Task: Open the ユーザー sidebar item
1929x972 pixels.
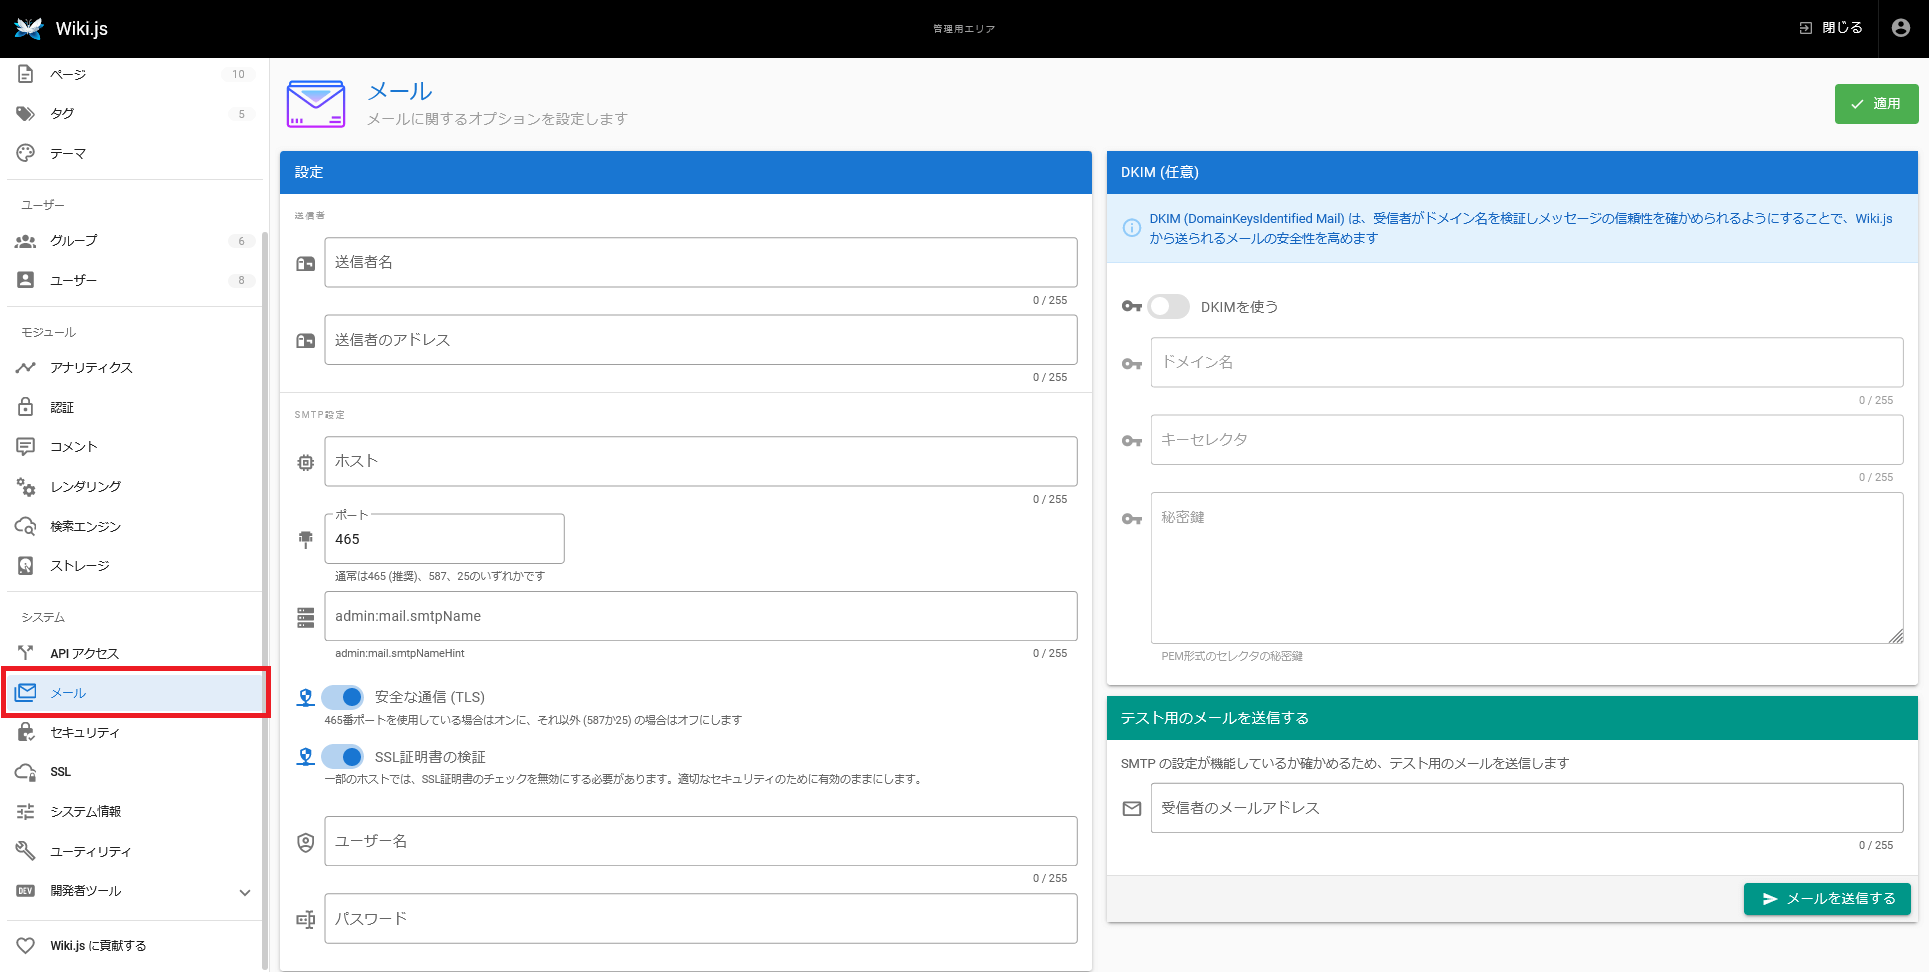Action: [x=134, y=280]
